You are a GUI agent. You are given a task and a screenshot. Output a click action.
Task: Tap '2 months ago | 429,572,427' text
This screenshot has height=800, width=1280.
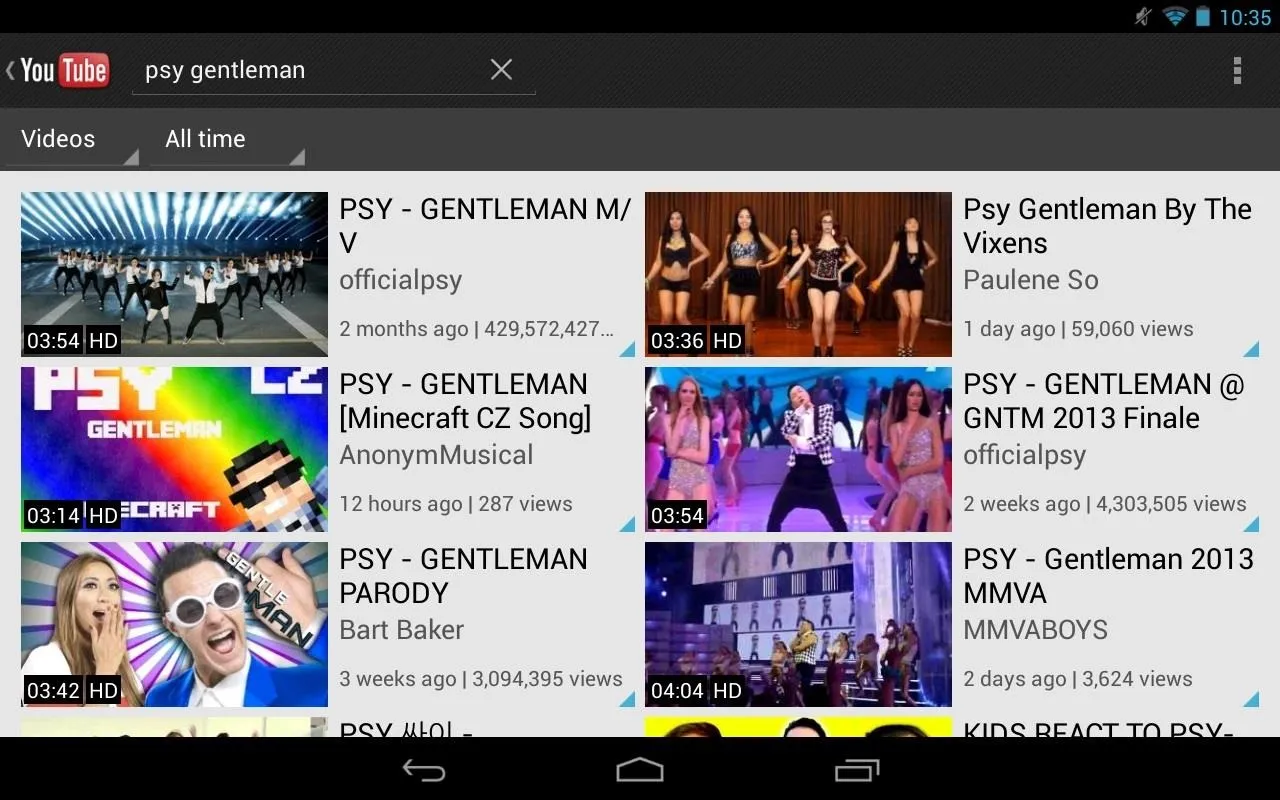(x=476, y=329)
